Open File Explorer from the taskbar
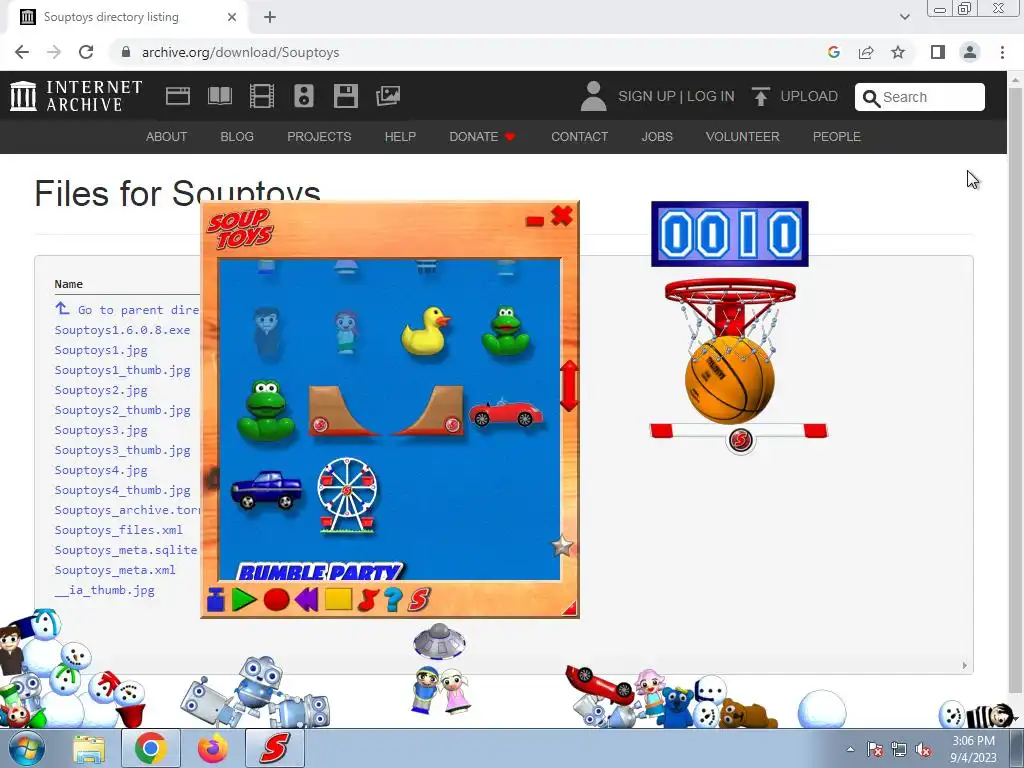This screenshot has width=1024, height=768. [89, 749]
